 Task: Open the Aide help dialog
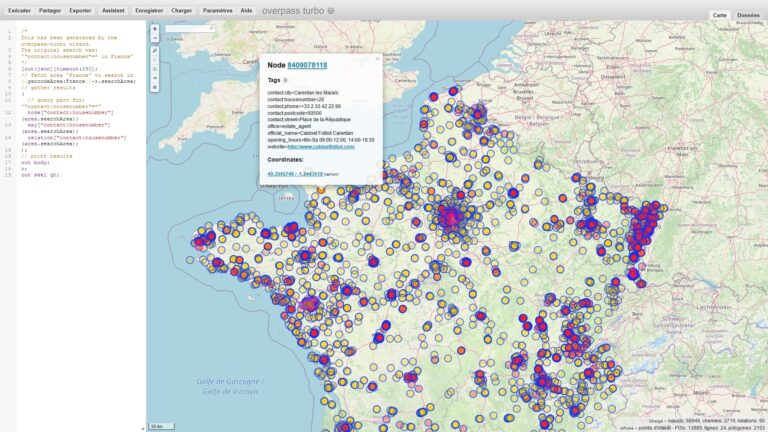coord(246,10)
